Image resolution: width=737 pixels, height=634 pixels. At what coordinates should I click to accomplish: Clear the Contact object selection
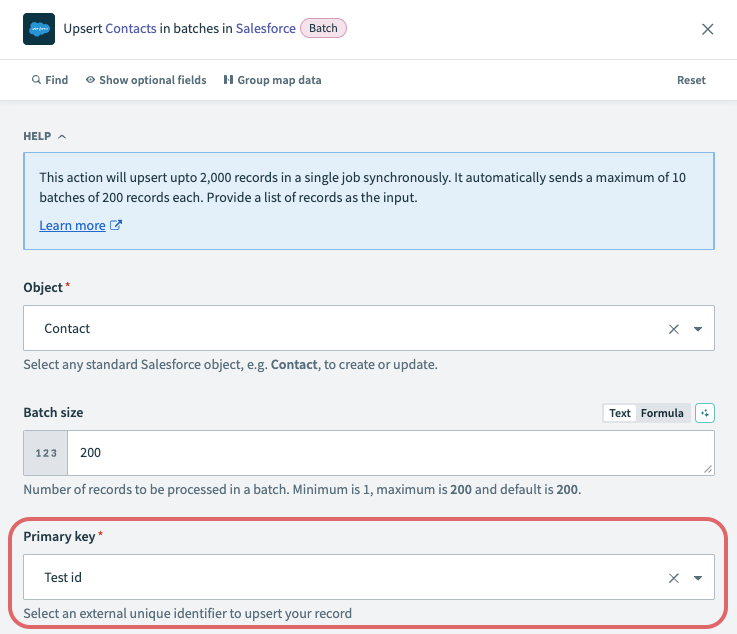point(673,329)
